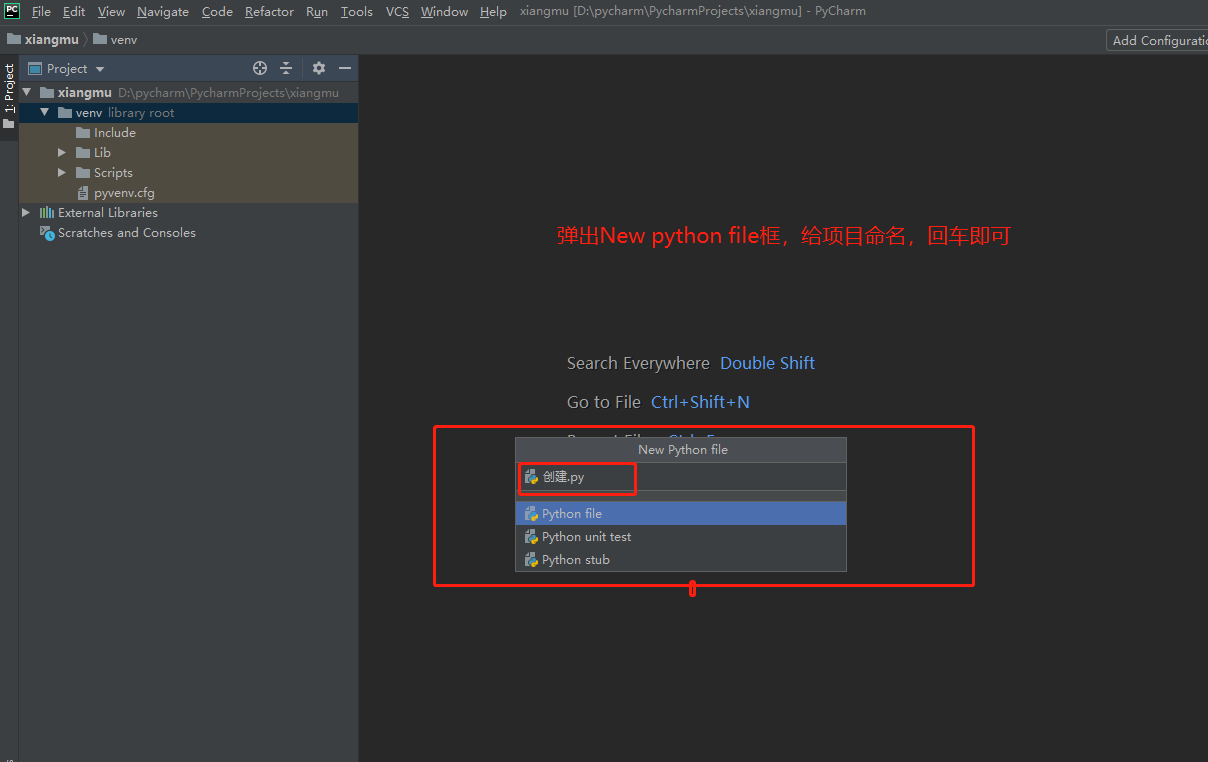Open the Edit menu
This screenshot has width=1208, height=762.
(74, 12)
